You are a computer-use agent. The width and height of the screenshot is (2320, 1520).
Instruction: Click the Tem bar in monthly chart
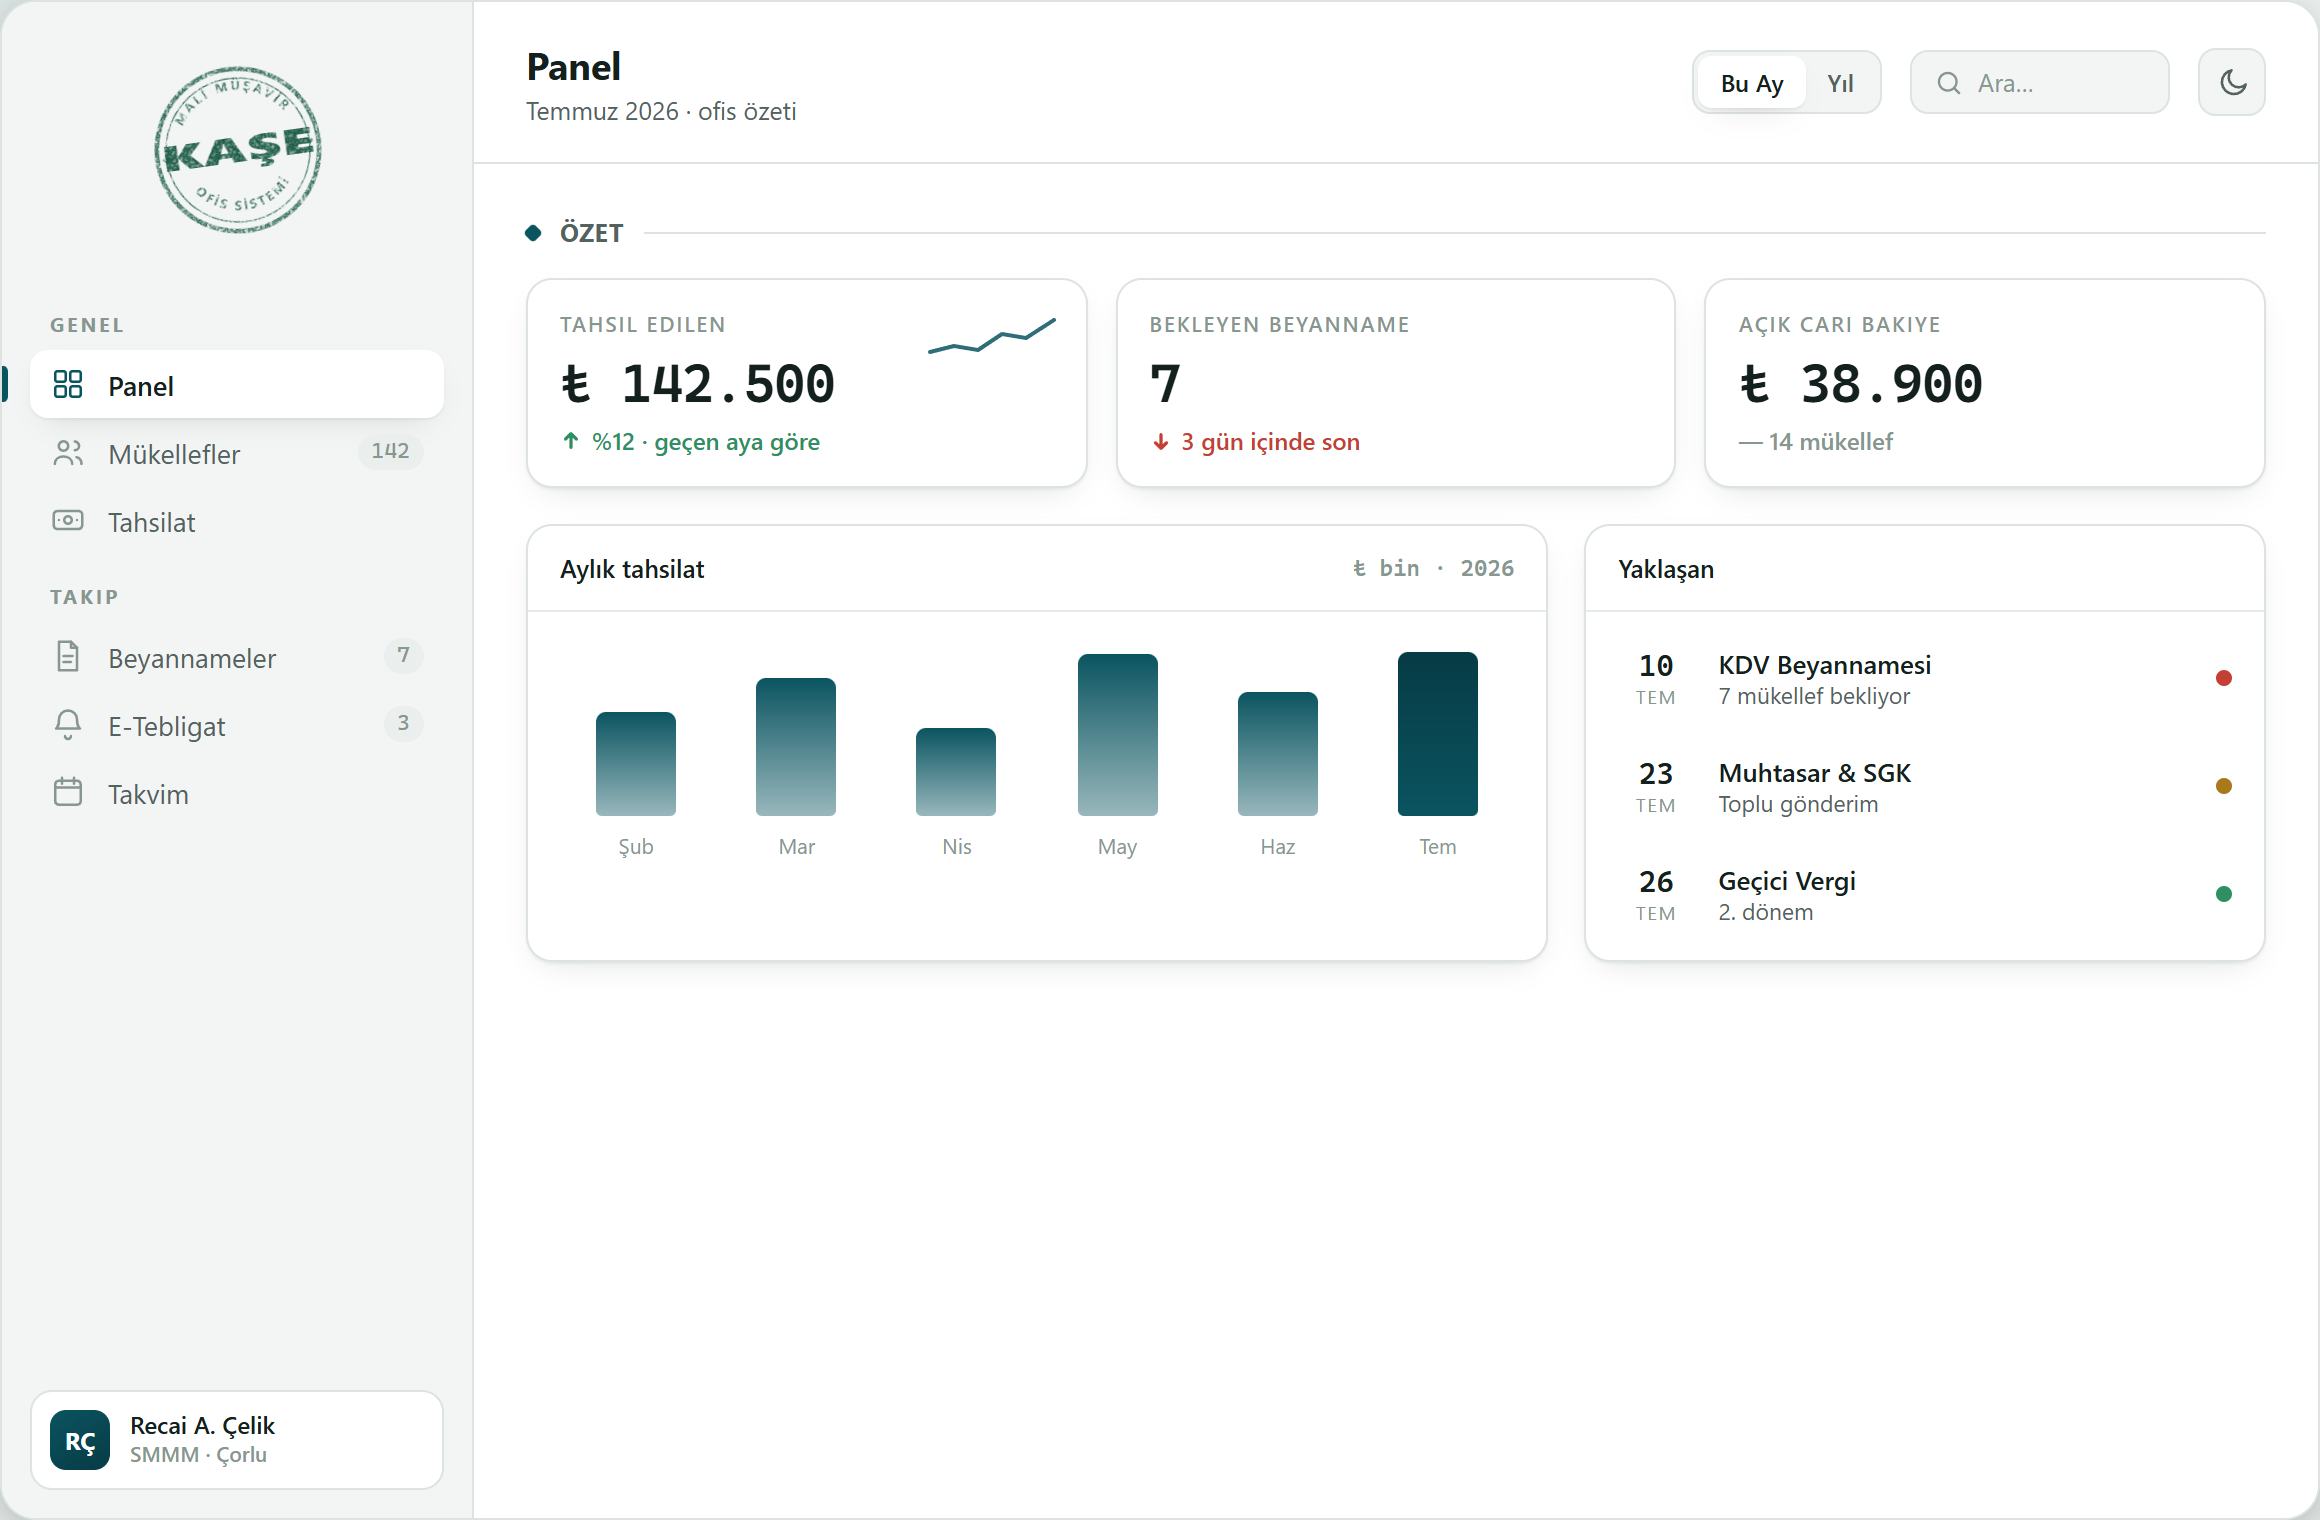(1437, 734)
